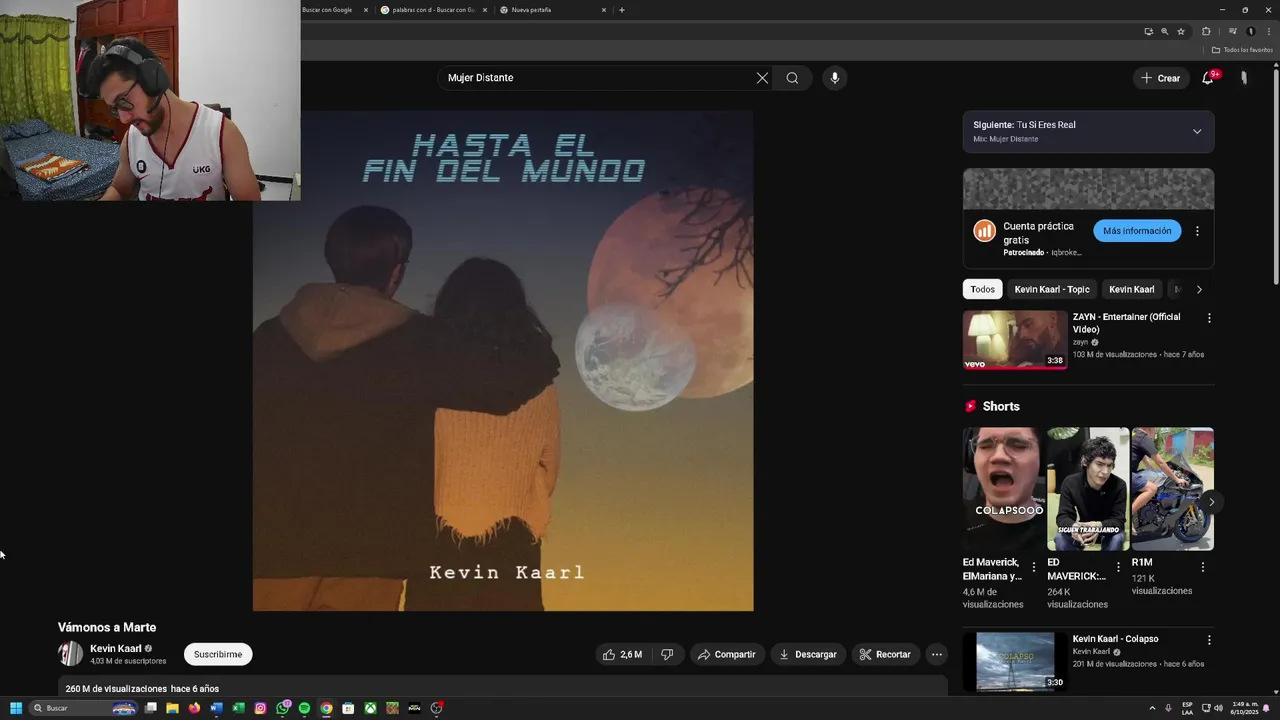Viewport: 1280px width, 720px height.
Task: Open a new browser tab with plus
Action: point(622,10)
